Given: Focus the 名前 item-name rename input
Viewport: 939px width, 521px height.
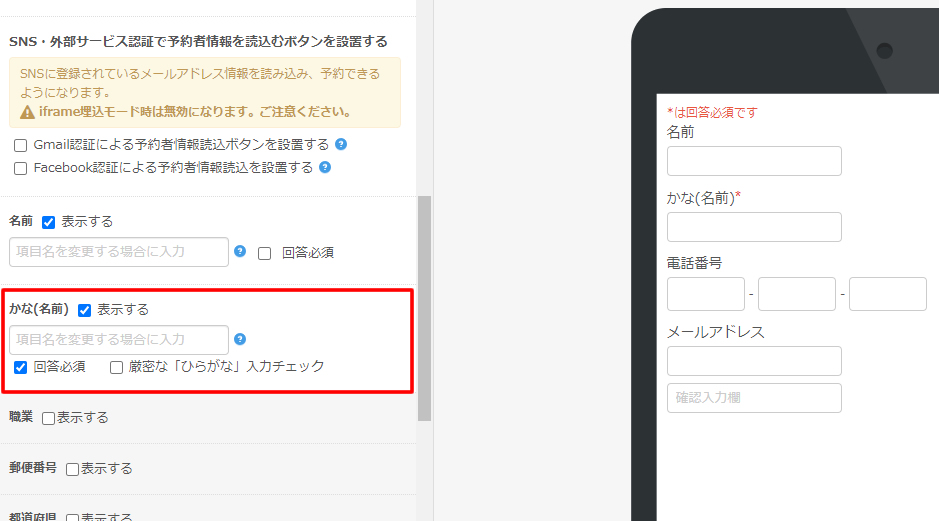Looking at the screenshot, I should point(119,252).
